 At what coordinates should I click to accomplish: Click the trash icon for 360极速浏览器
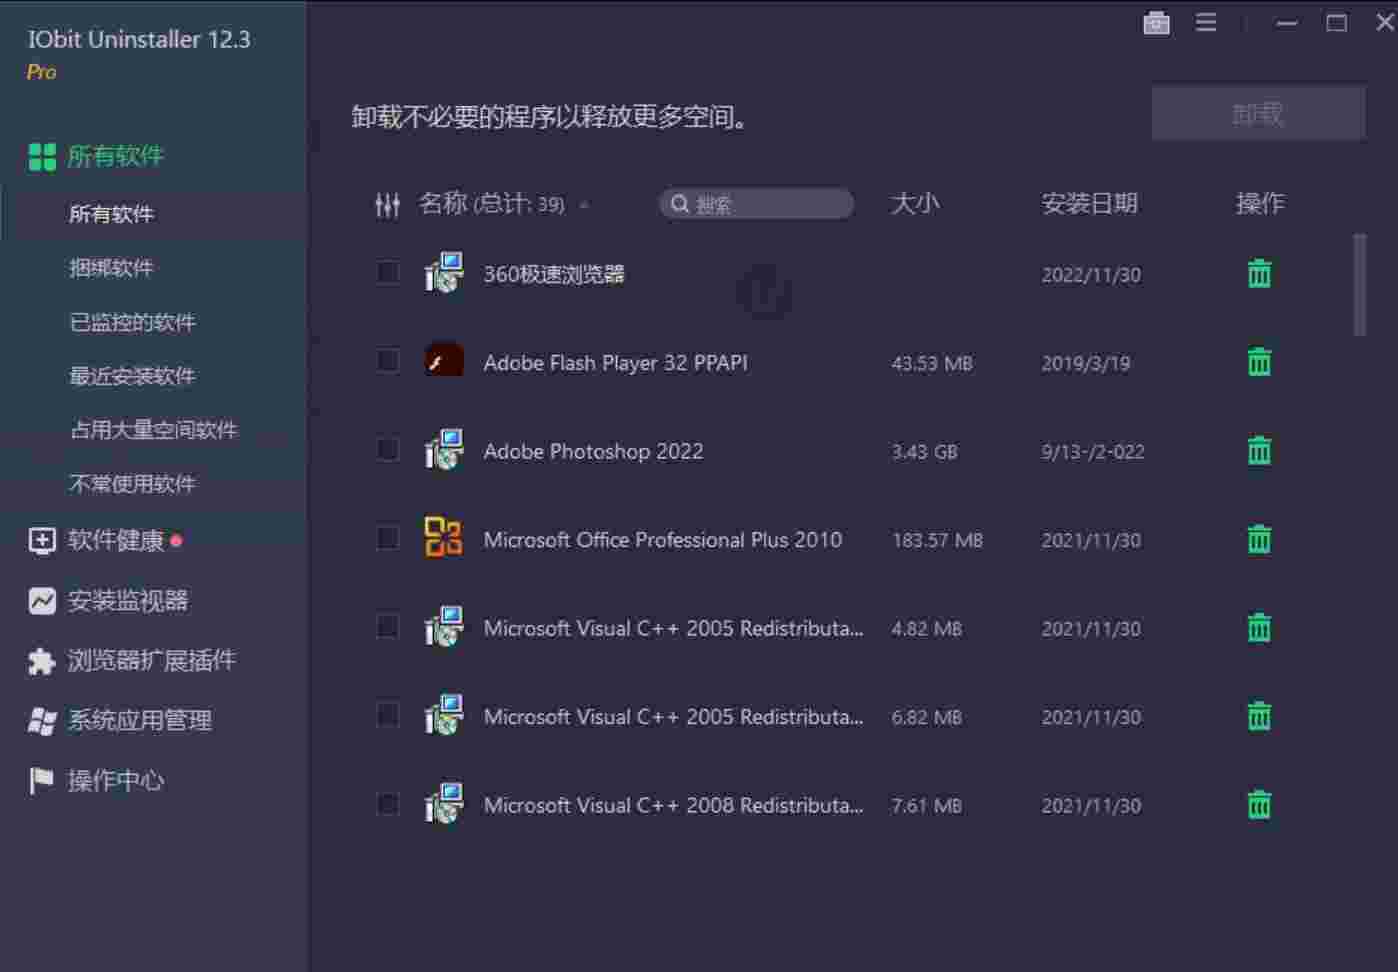[1259, 273]
